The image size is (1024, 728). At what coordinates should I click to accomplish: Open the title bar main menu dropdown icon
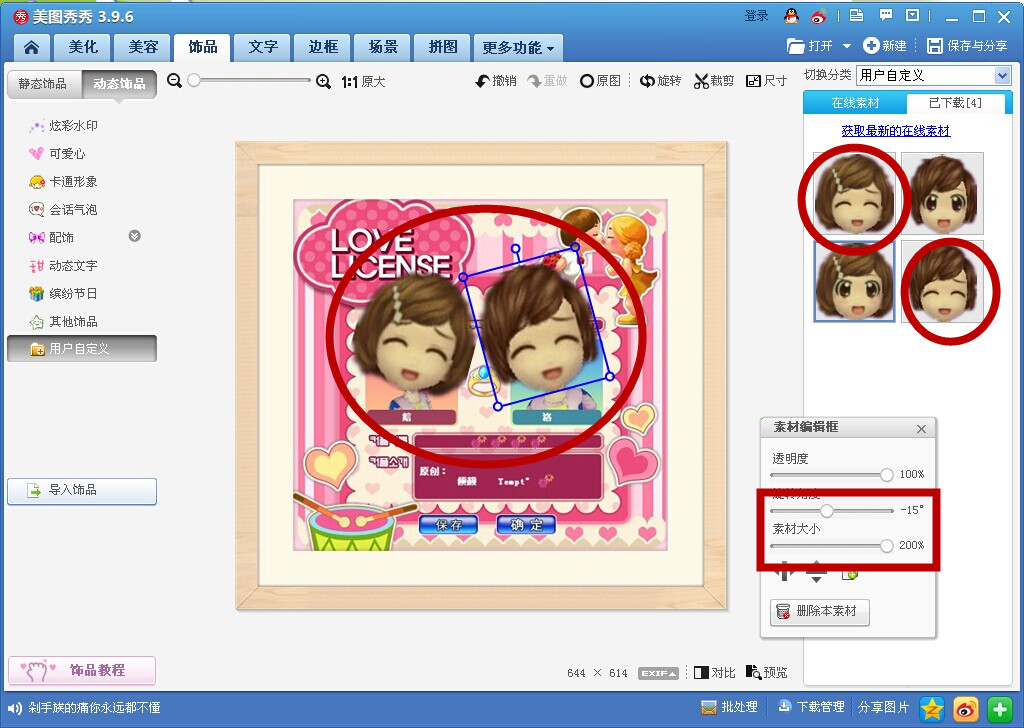(x=913, y=16)
